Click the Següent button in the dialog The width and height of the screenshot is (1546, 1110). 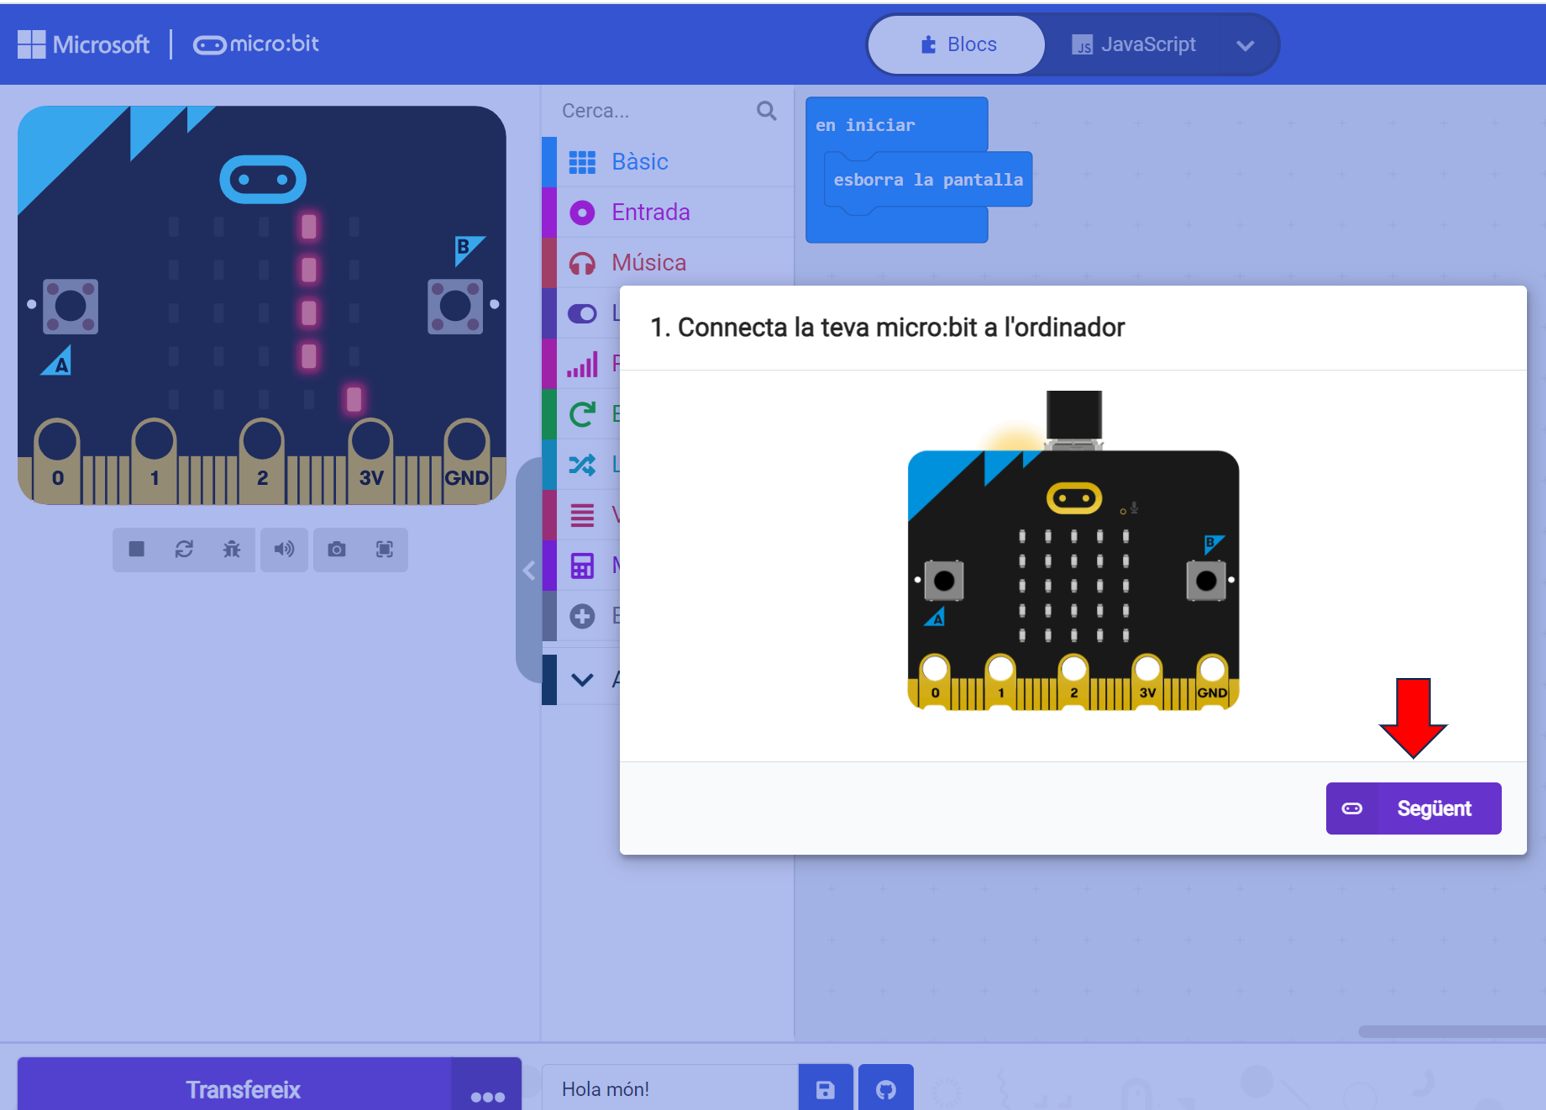click(x=1412, y=808)
